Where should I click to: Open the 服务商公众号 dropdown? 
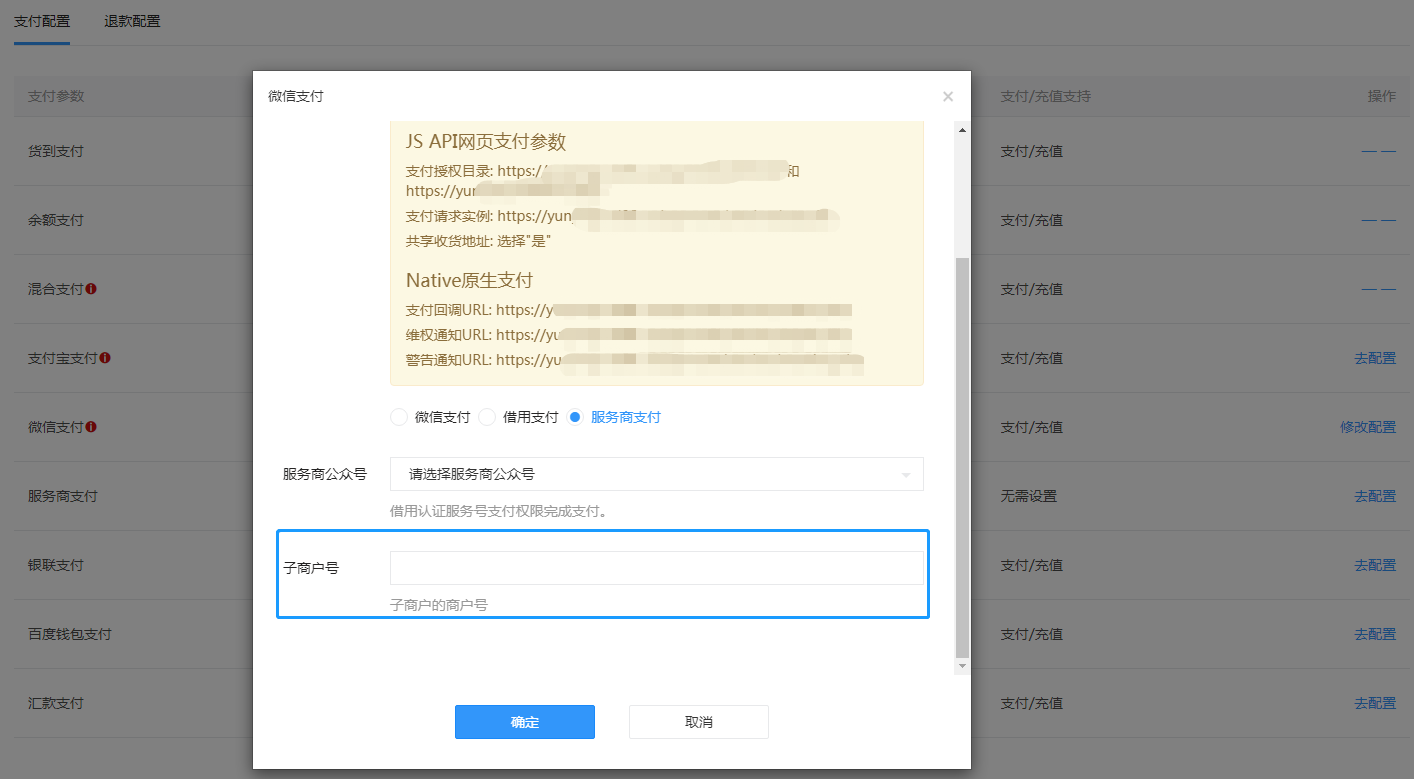pos(657,474)
